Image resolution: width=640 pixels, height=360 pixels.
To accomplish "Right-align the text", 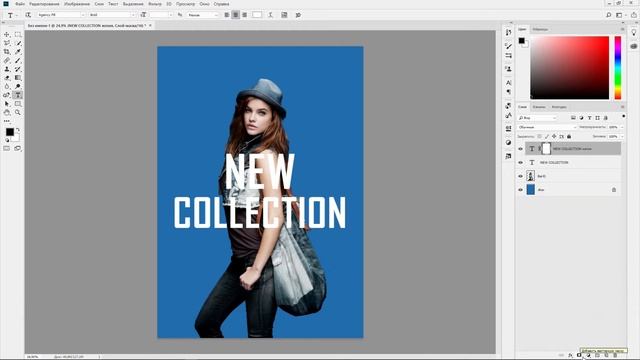I will click(x=244, y=15).
